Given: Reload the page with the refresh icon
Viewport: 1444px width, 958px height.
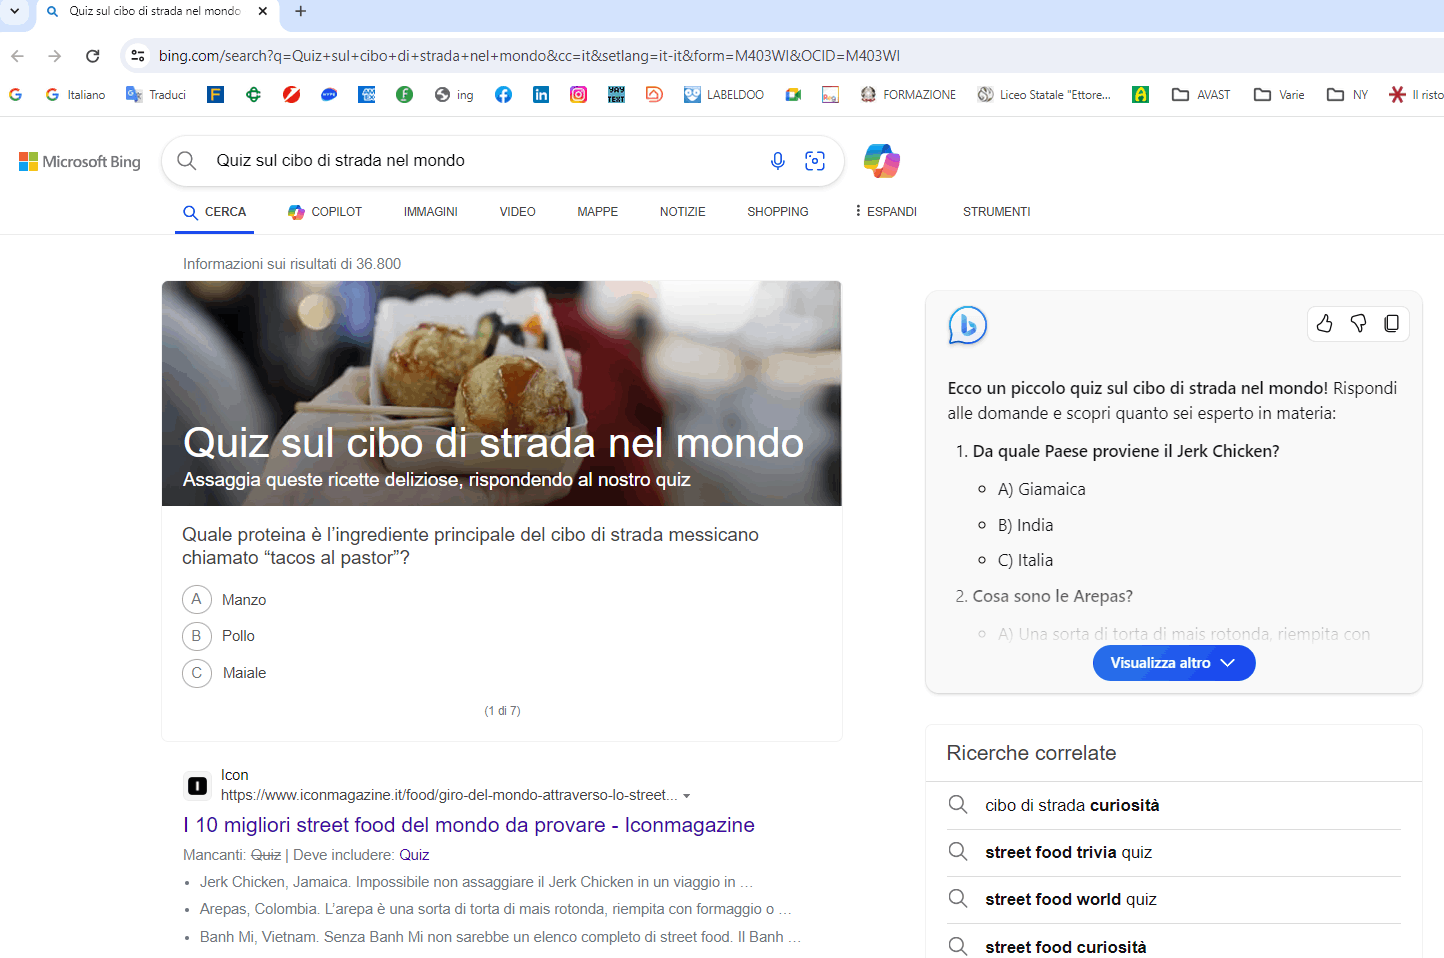Looking at the screenshot, I should click(x=93, y=56).
